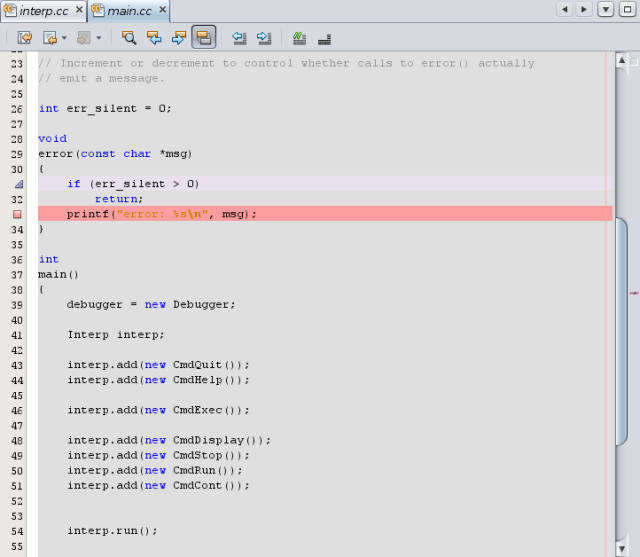Image resolution: width=640 pixels, height=557 pixels.
Task: Click the vertical scrollbar thumb
Action: [x=621, y=331]
